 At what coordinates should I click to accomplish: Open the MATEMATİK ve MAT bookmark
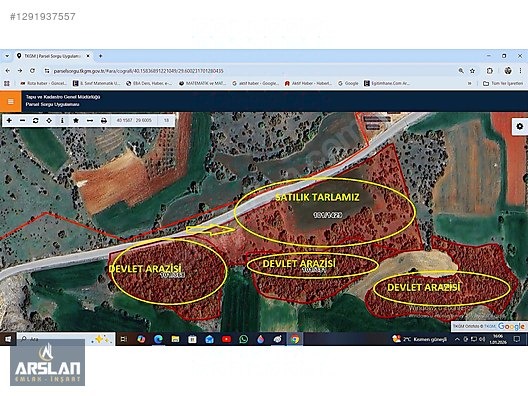coord(203,83)
